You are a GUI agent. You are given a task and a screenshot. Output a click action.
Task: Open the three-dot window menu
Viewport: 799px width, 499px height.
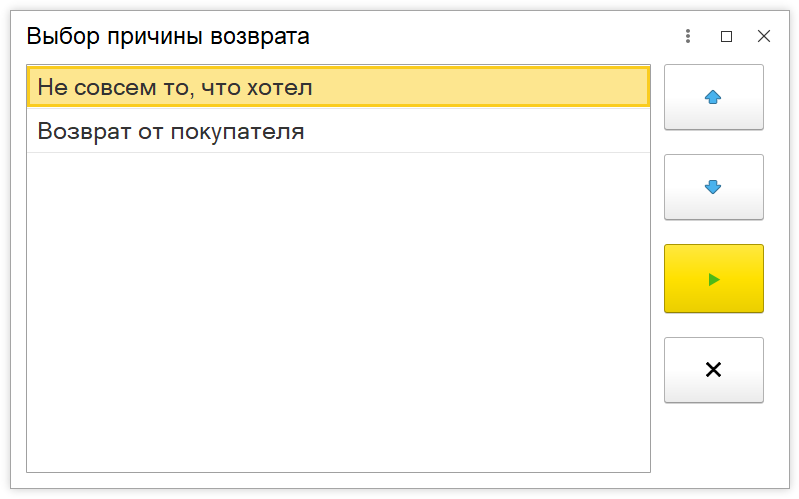688,36
